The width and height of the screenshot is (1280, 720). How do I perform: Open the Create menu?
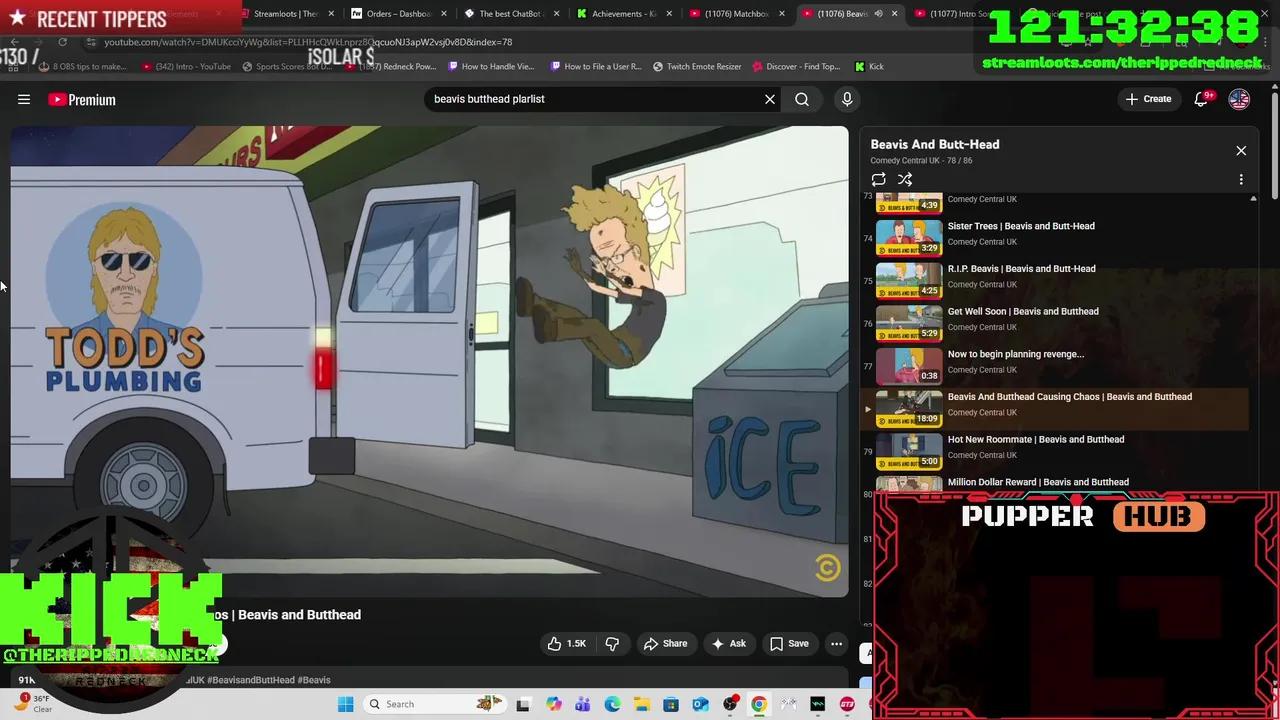click(x=1148, y=99)
